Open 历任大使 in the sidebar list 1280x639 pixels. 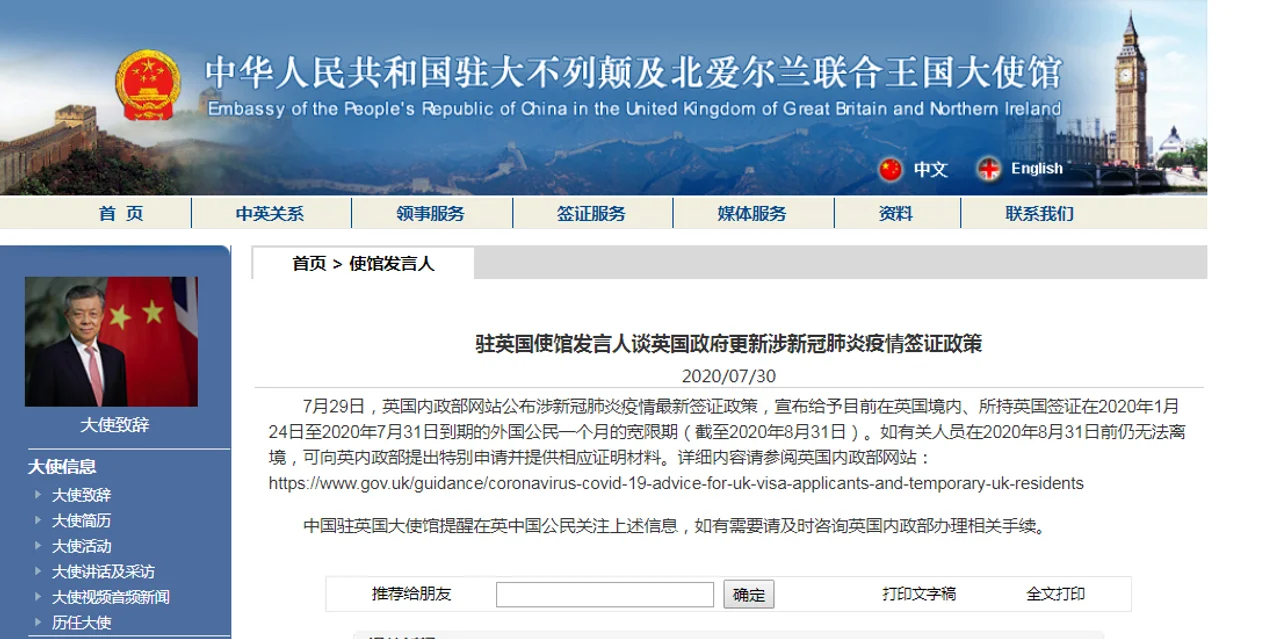(x=81, y=622)
